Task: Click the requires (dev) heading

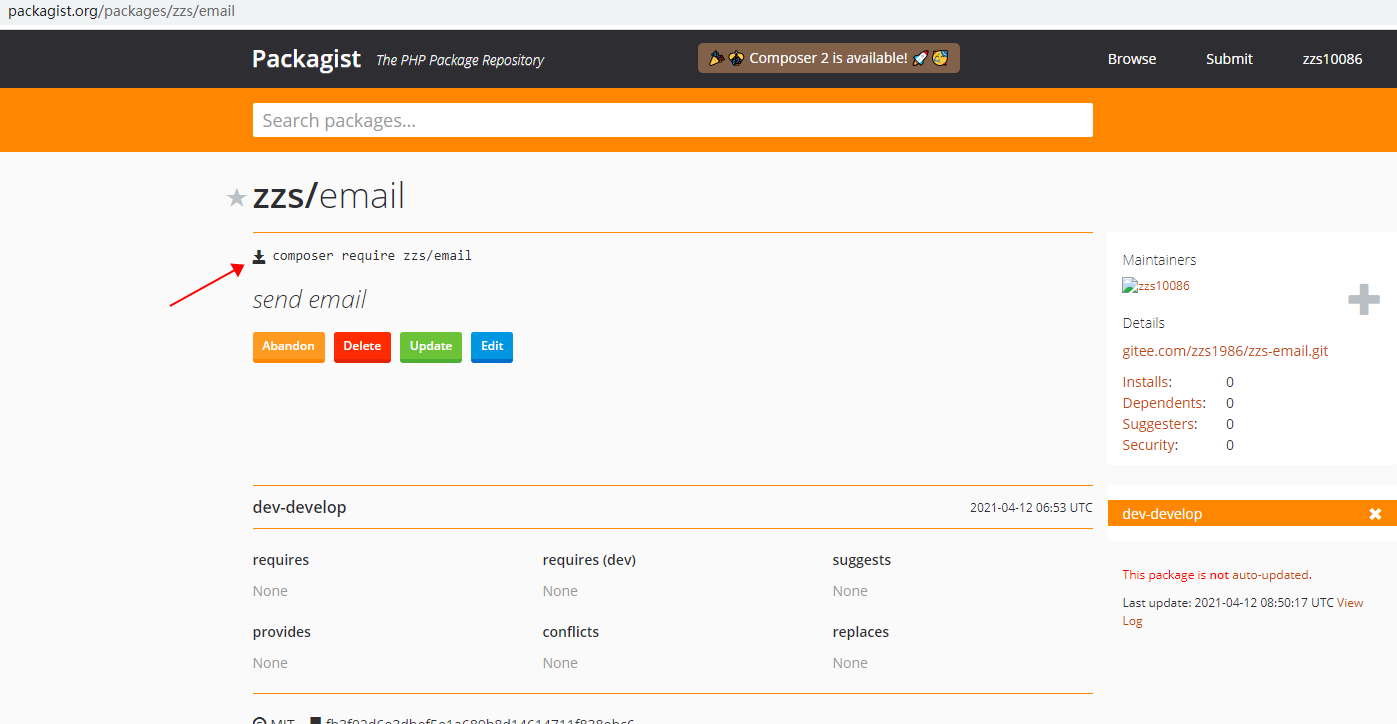Action: click(589, 560)
